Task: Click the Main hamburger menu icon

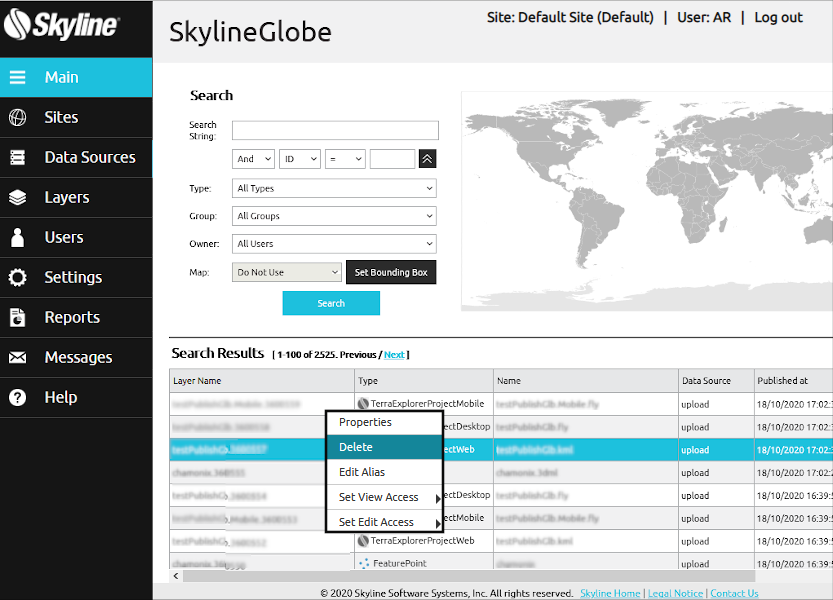Action: click(x=18, y=77)
